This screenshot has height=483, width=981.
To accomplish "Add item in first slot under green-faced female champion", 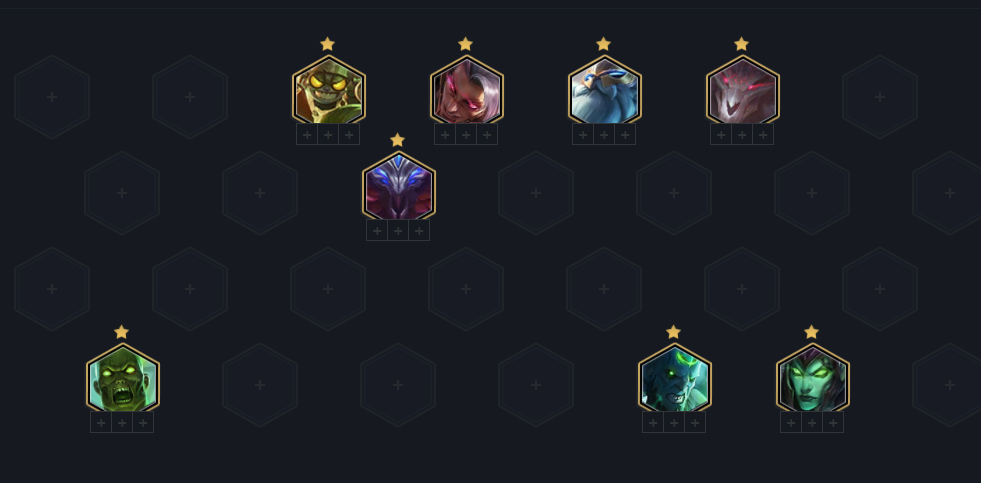I will point(791,422).
